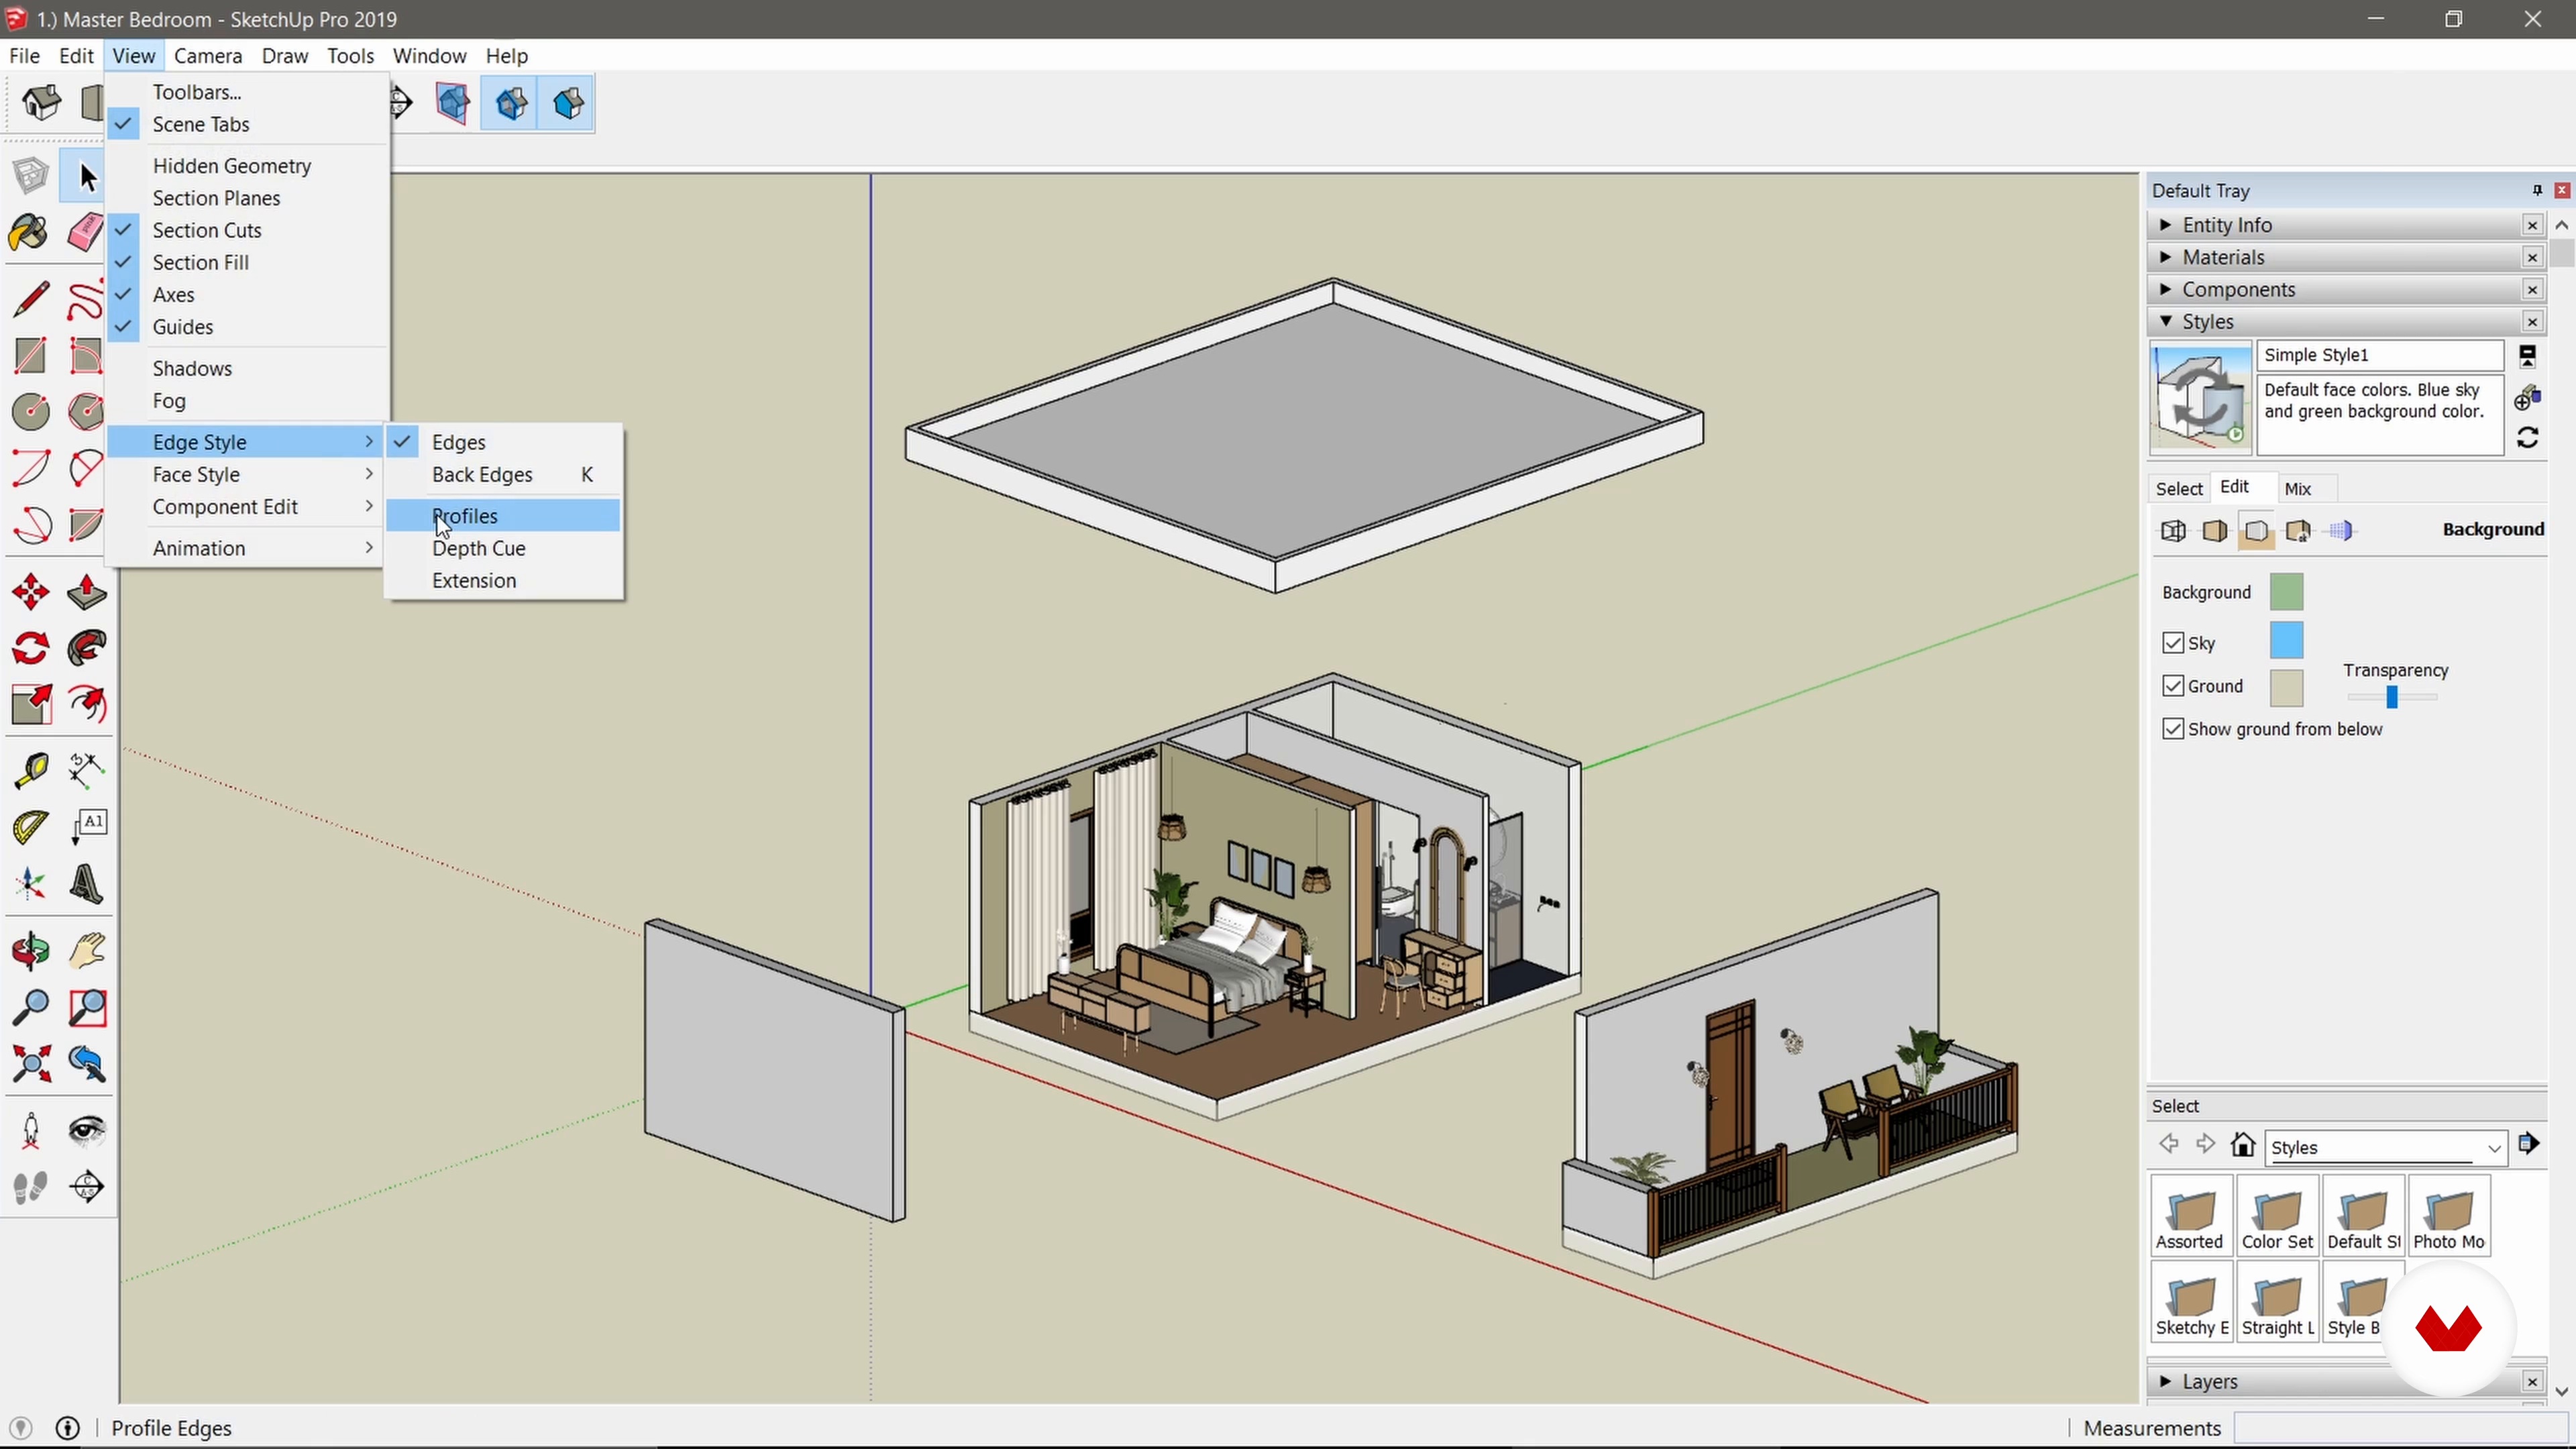Viewport: 2576px width, 1449px height.
Task: Uncheck the Sky checkbox
Action: tap(2172, 643)
